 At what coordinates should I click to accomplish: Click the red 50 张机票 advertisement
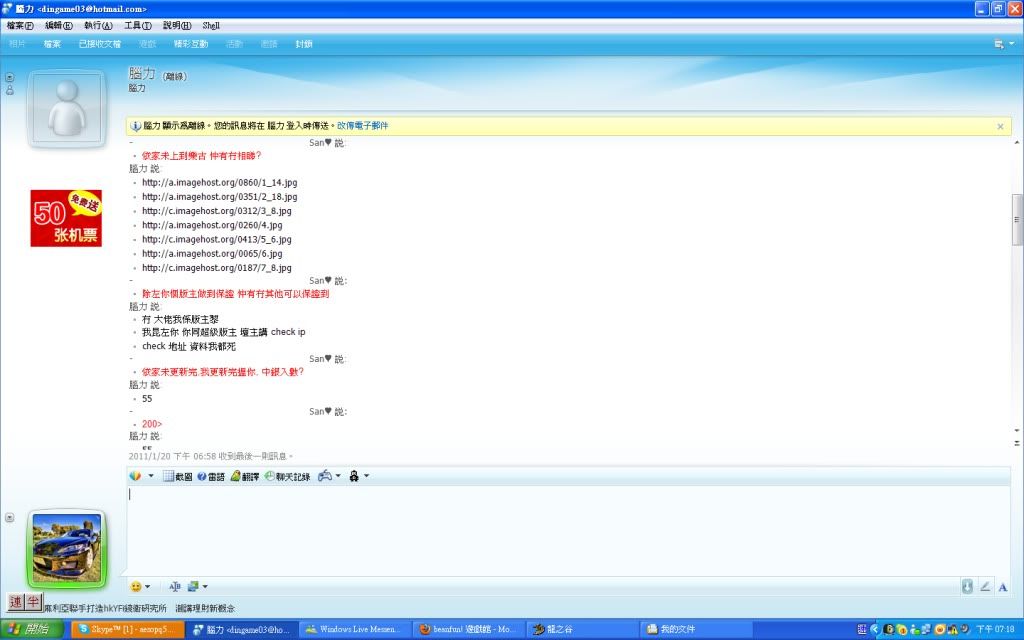[x=66, y=218]
